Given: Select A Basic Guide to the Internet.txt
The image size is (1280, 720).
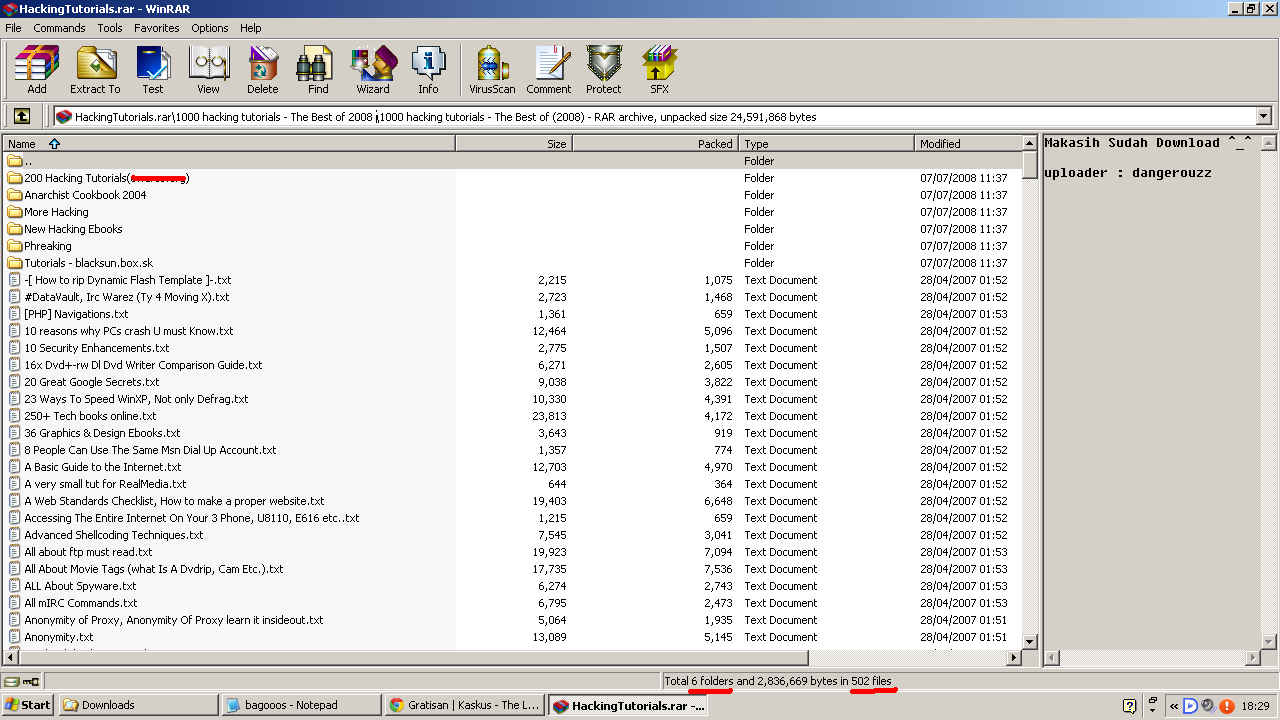Looking at the screenshot, I should (x=103, y=467).
